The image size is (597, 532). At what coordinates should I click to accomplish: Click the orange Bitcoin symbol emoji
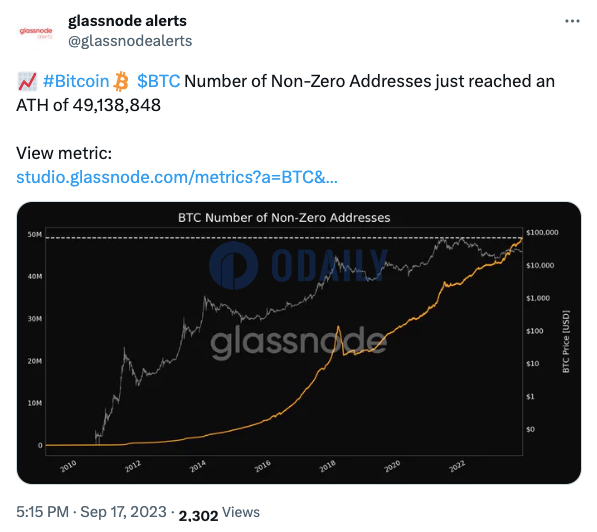pos(121,81)
